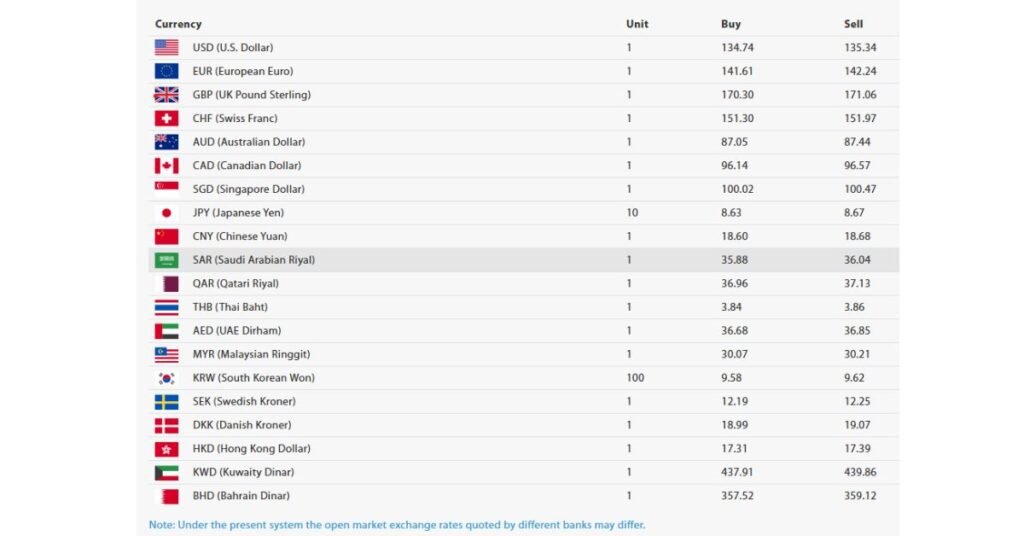The image size is (1024, 536).
Task: Click the Currency column header
Action: tap(178, 24)
